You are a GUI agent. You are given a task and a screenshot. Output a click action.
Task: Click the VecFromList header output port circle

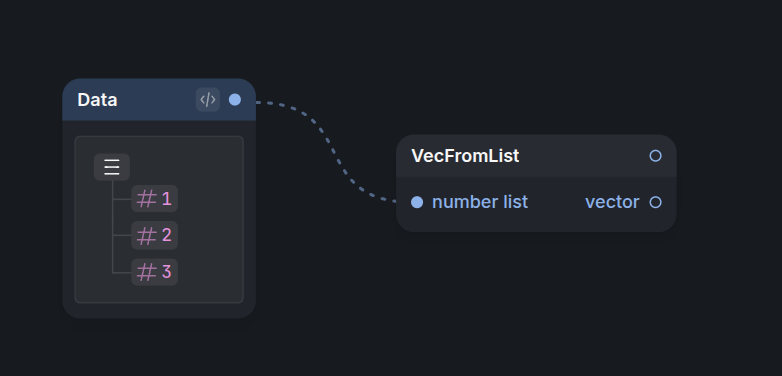(x=655, y=156)
